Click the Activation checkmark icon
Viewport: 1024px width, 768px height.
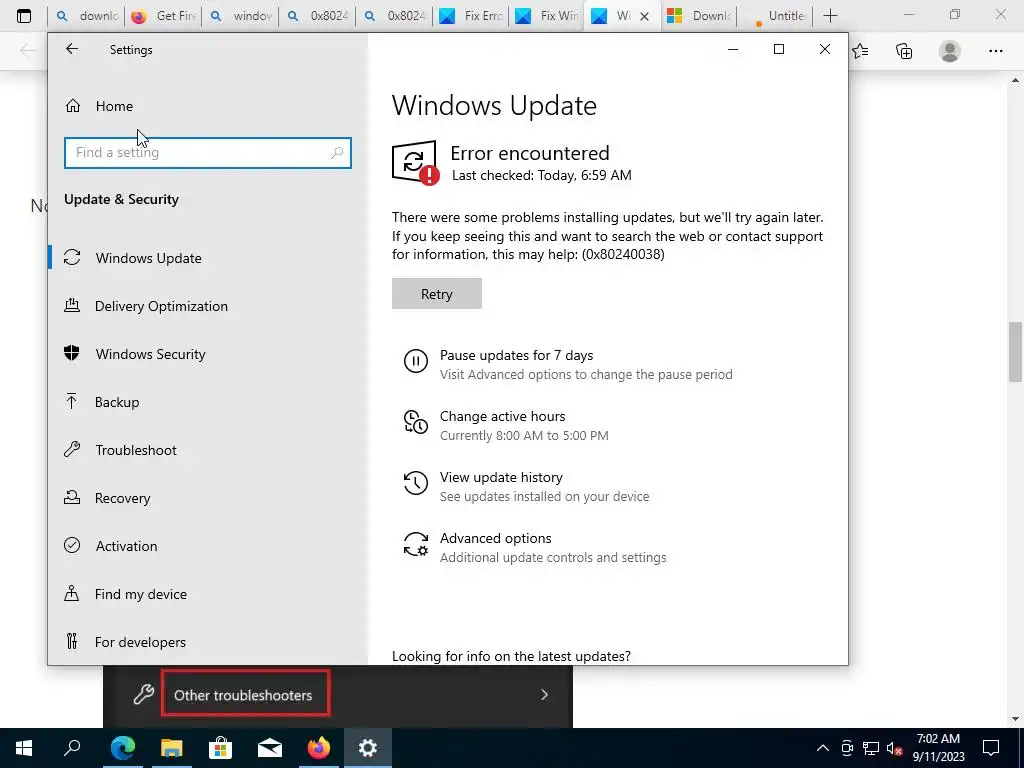pyautogui.click(x=72, y=545)
